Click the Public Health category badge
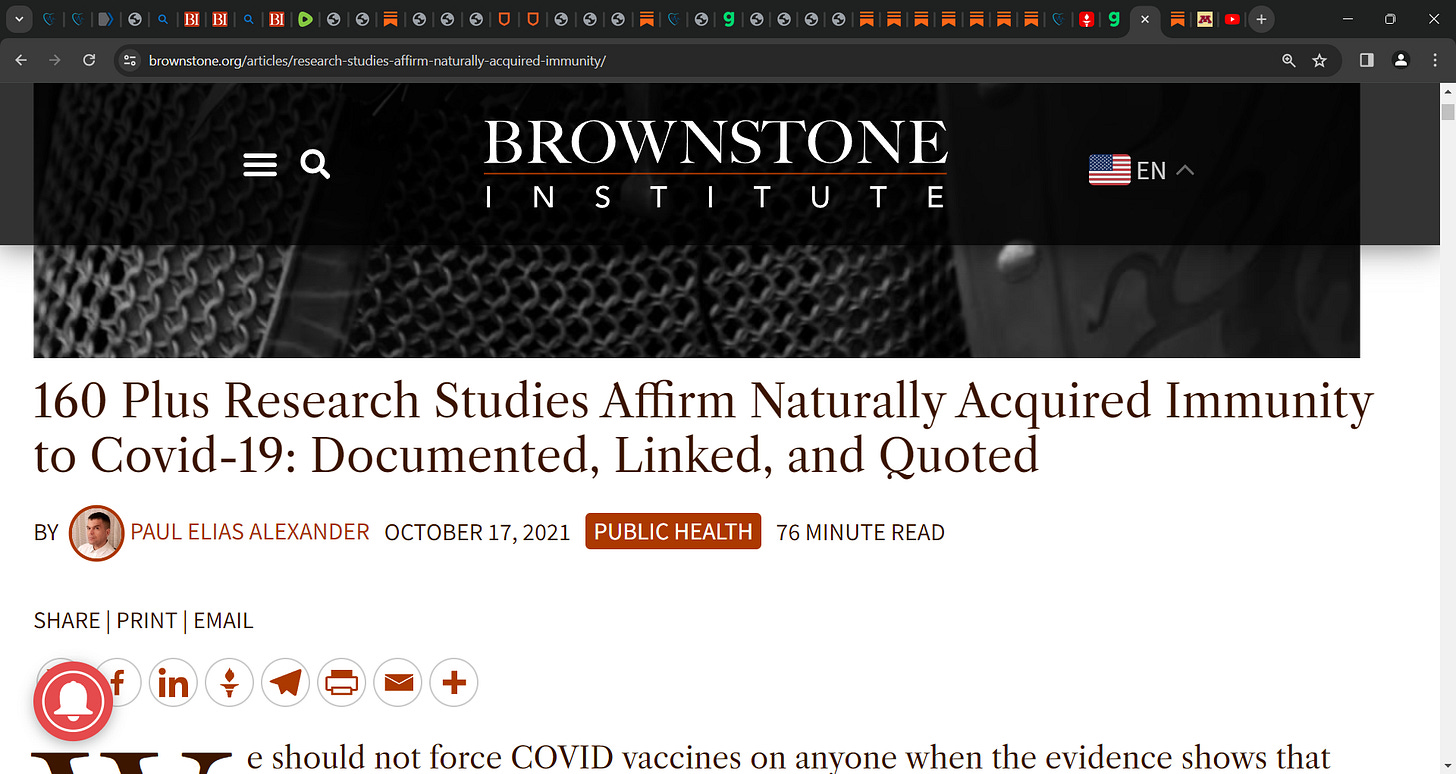 (x=673, y=532)
